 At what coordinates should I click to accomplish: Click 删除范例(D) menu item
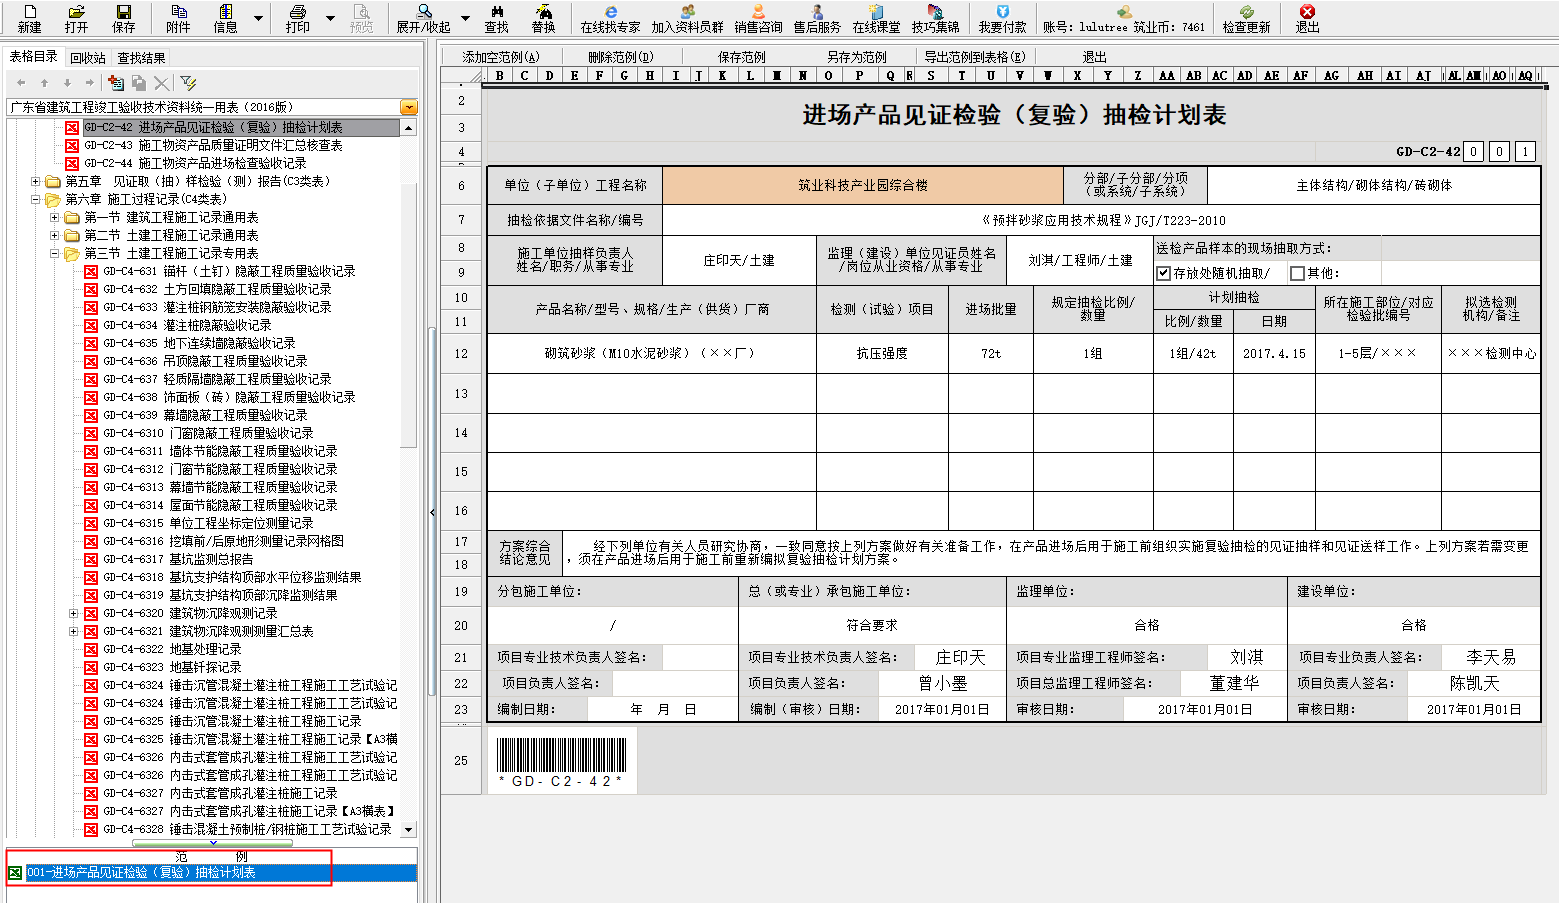620,57
